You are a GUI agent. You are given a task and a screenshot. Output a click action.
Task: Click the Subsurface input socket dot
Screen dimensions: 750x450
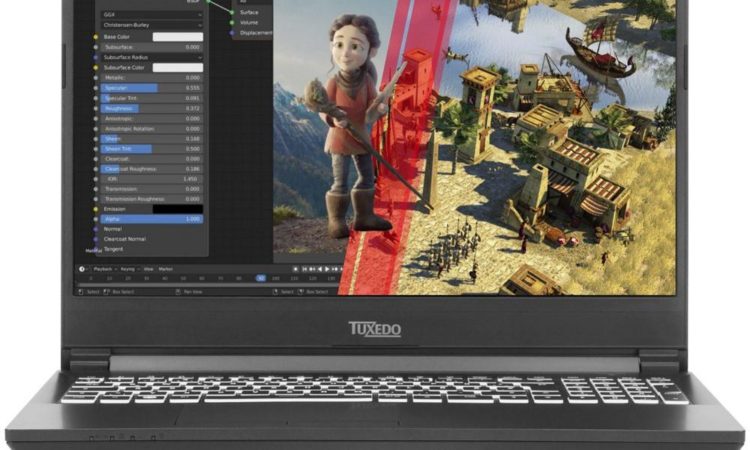pos(96,47)
